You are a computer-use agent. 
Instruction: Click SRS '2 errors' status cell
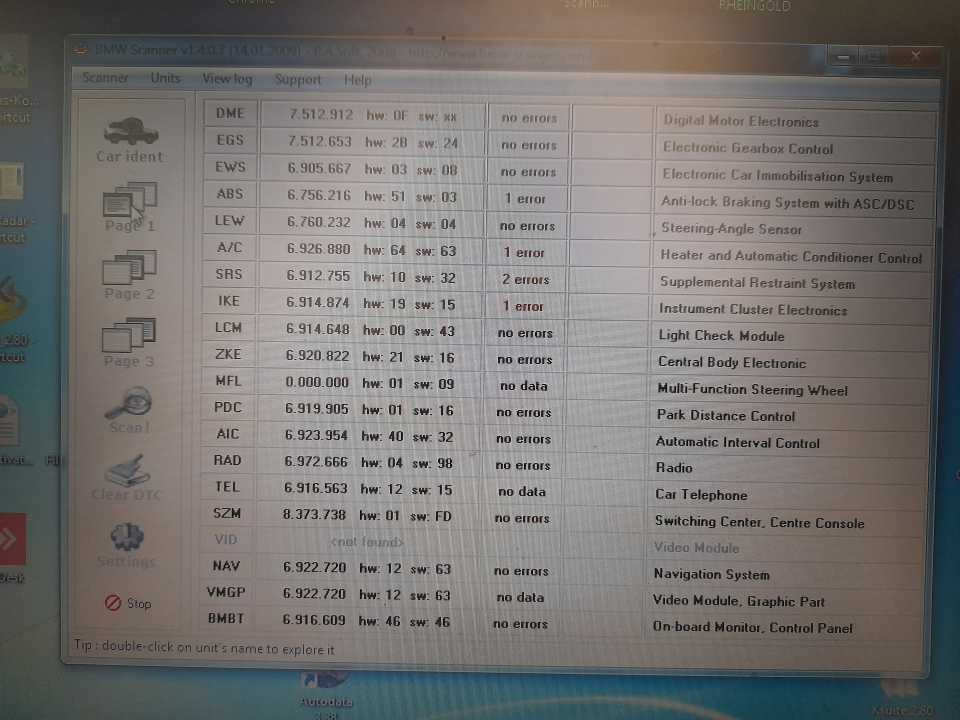tap(526, 280)
